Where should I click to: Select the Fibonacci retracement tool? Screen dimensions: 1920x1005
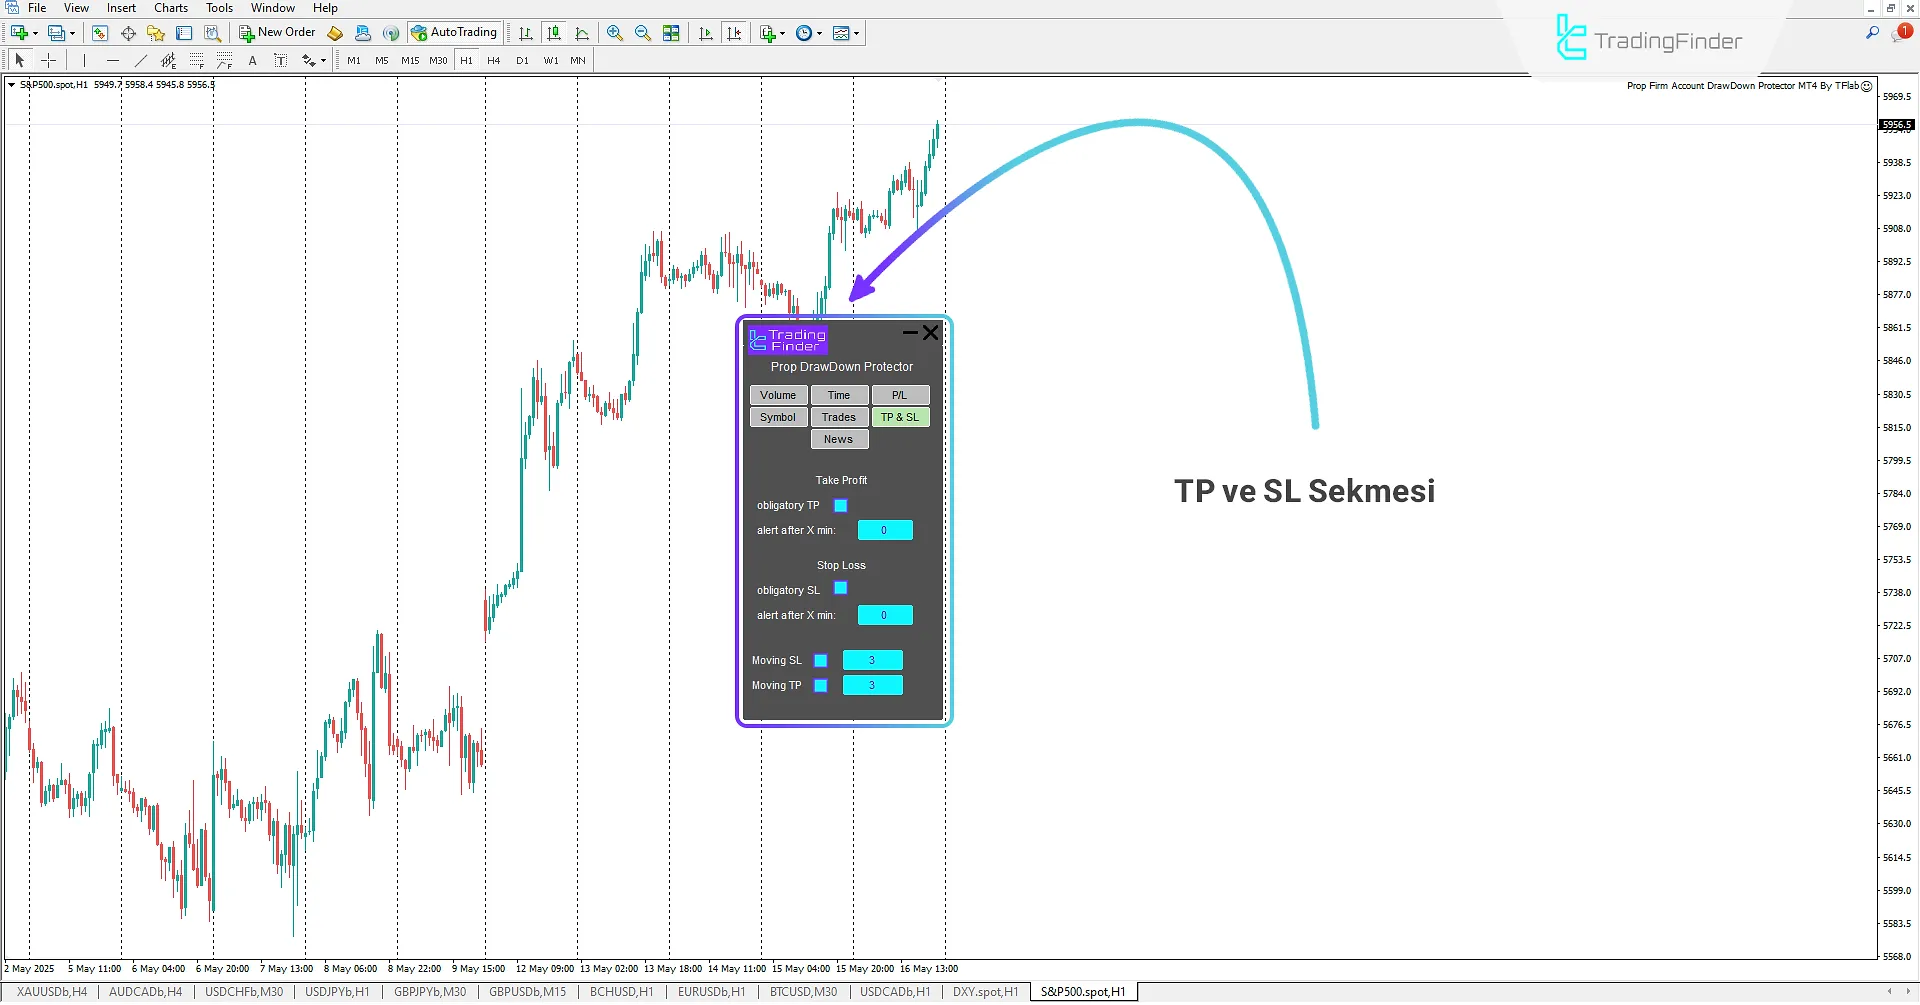point(197,60)
